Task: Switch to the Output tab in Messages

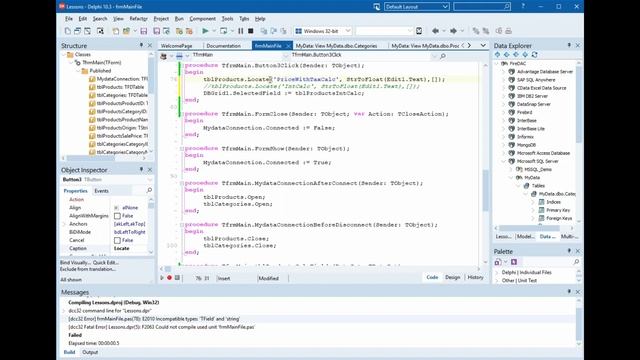Action: click(90, 352)
